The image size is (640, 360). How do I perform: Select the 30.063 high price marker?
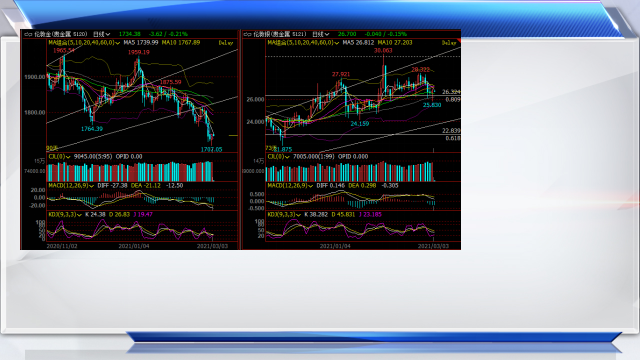point(383,51)
